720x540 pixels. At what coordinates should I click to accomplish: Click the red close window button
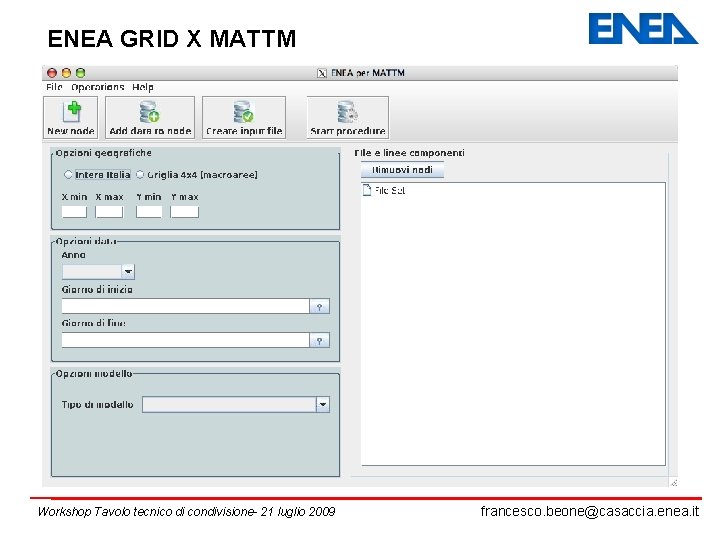click(52, 73)
